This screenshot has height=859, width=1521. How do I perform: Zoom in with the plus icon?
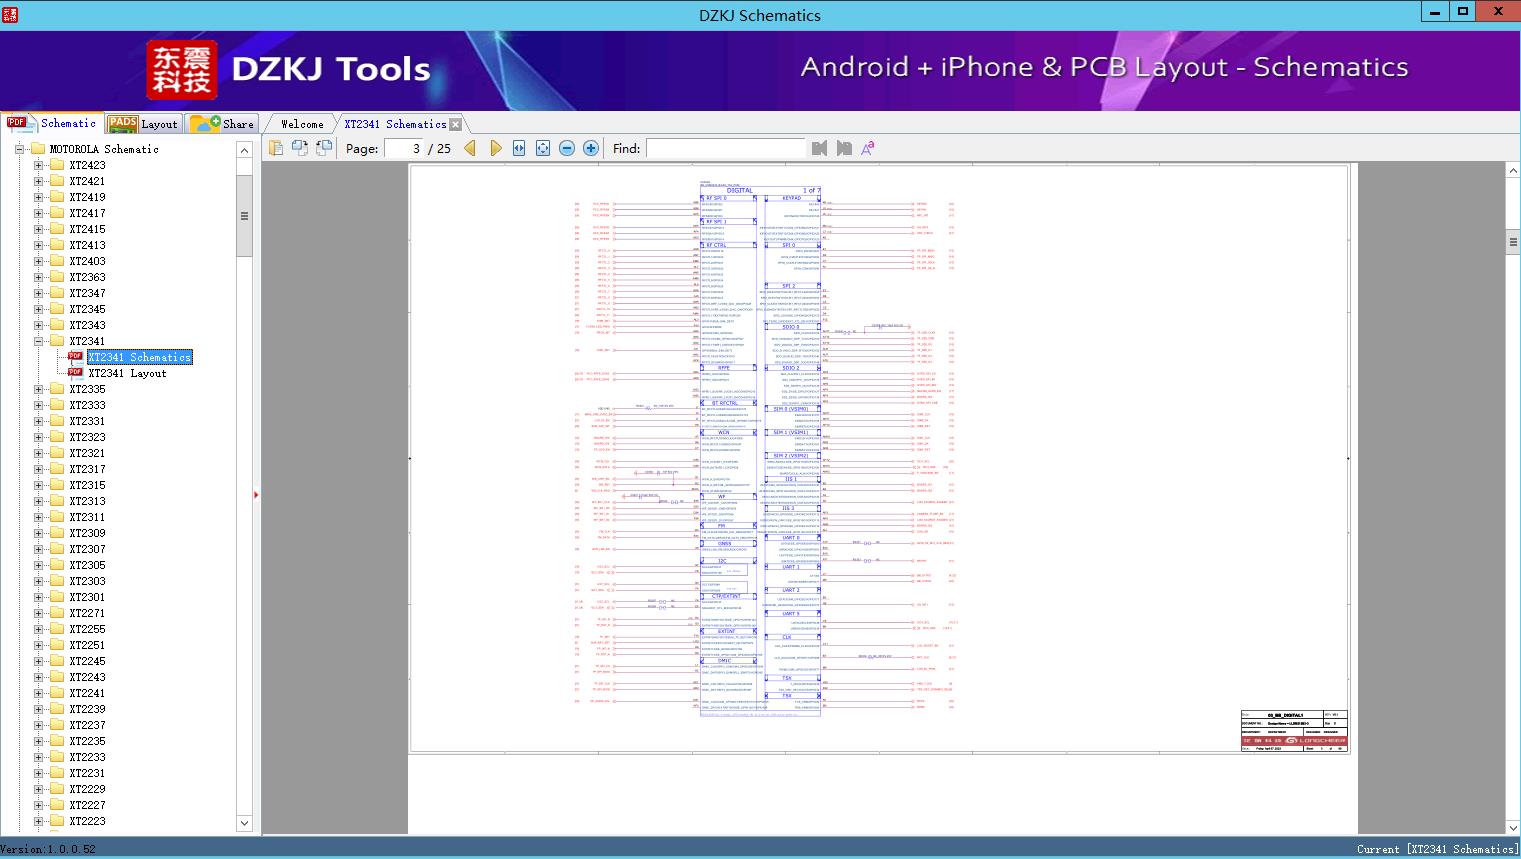click(591, 148)
